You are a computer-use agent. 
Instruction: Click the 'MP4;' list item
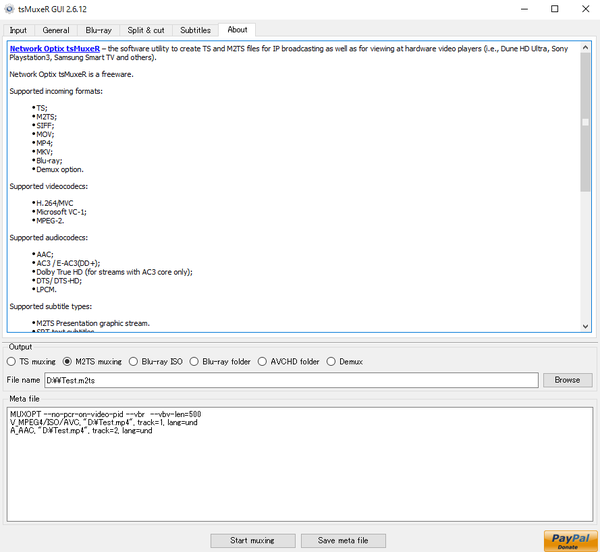point(44,143)
